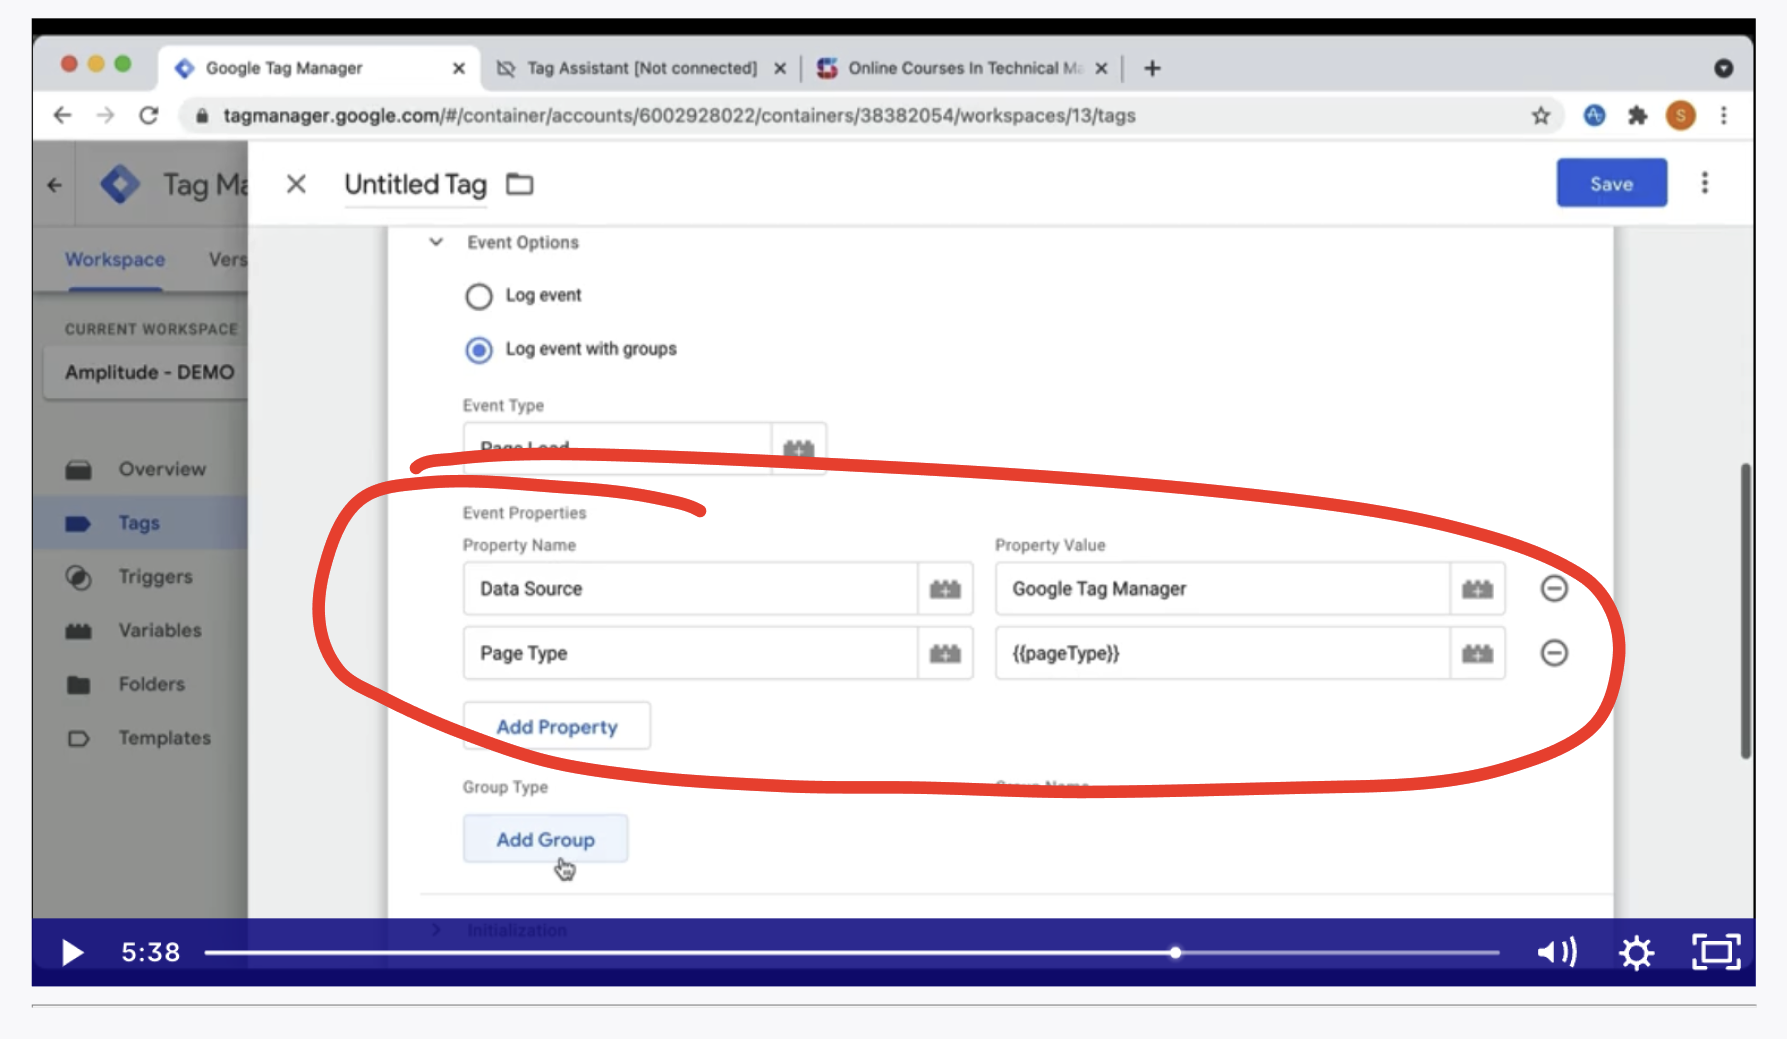1787x1039 pixels.
Task: Click the Templates sidebar icon
Action: (78, 740)
